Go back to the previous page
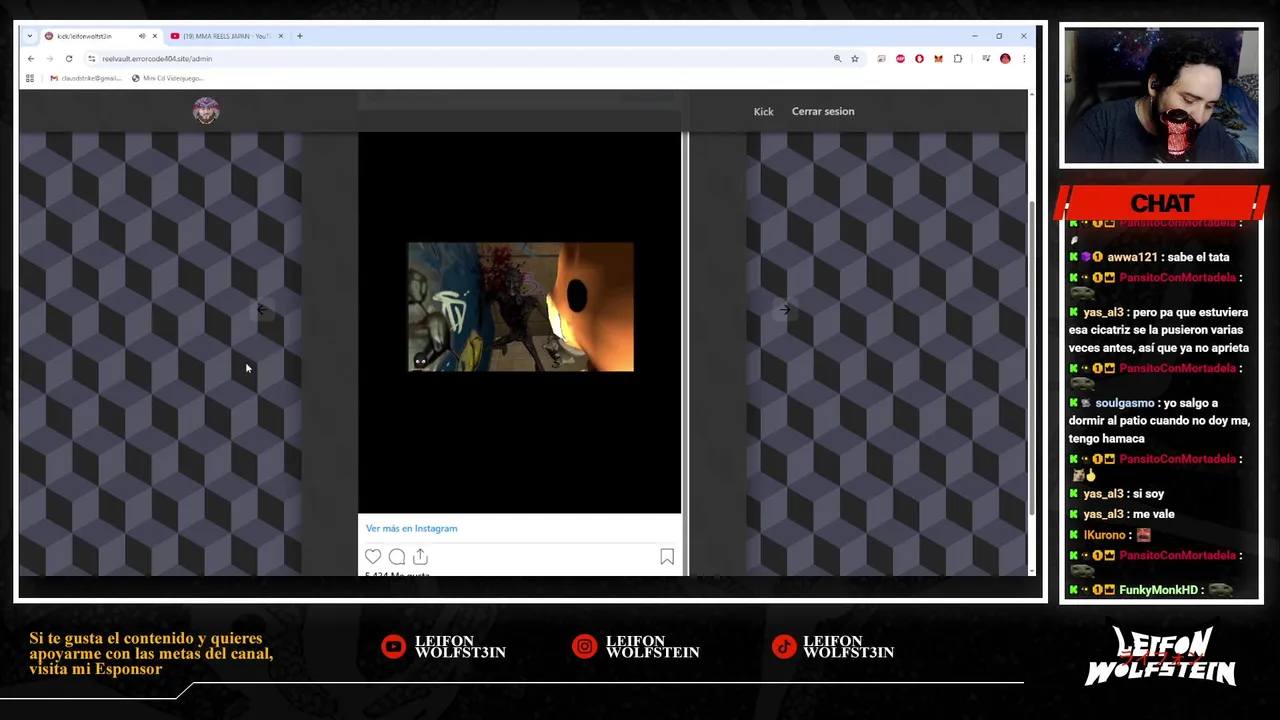The width and height of the screenshot is (1280, 720). pyautogui.click(x=31, y=59)
